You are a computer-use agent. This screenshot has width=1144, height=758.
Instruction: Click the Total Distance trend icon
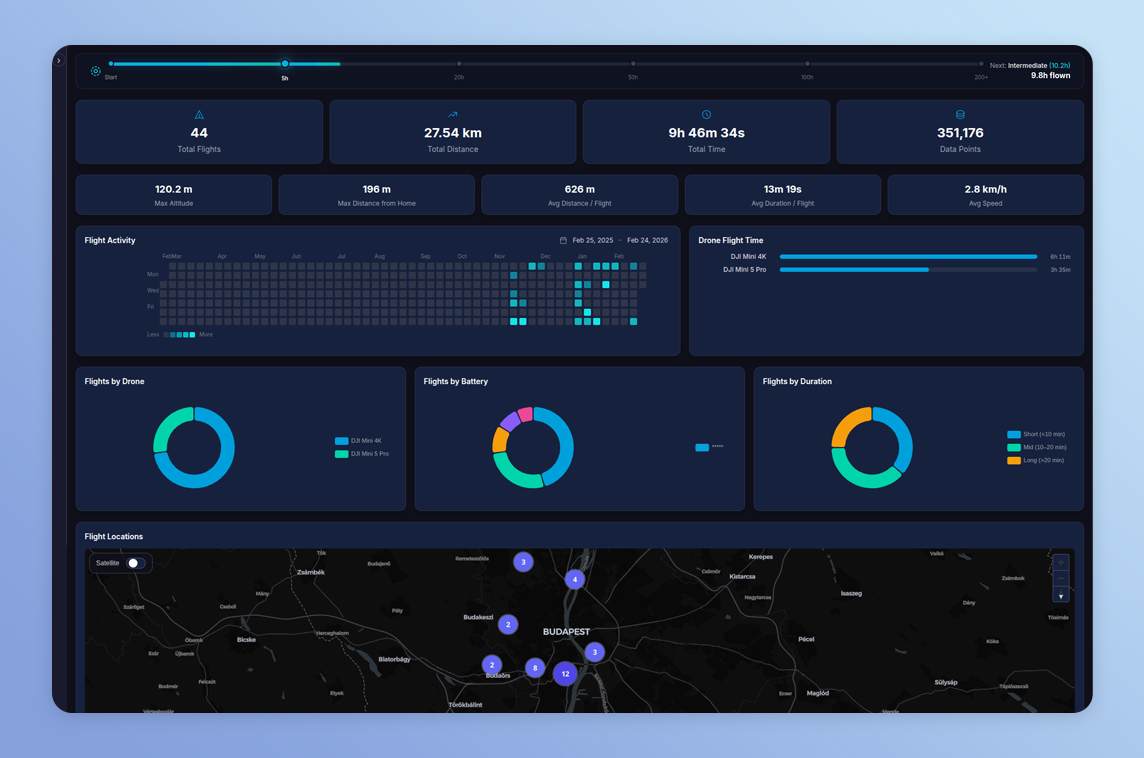(x=453, y=115)
